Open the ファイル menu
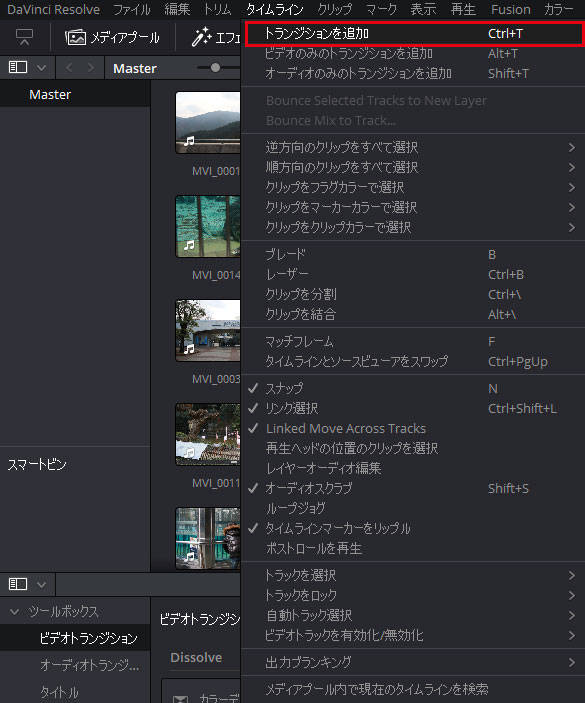 pos(132,9)
